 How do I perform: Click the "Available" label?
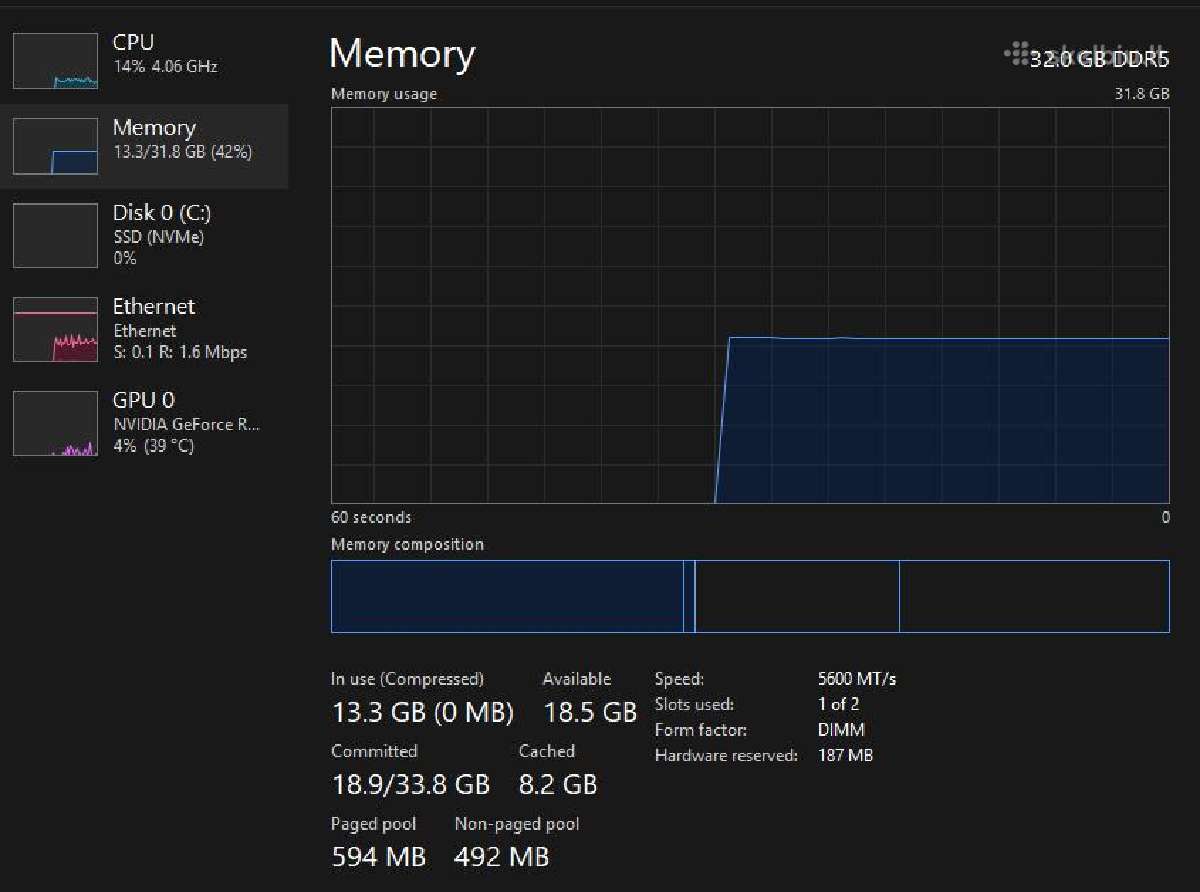pos(577,679)
